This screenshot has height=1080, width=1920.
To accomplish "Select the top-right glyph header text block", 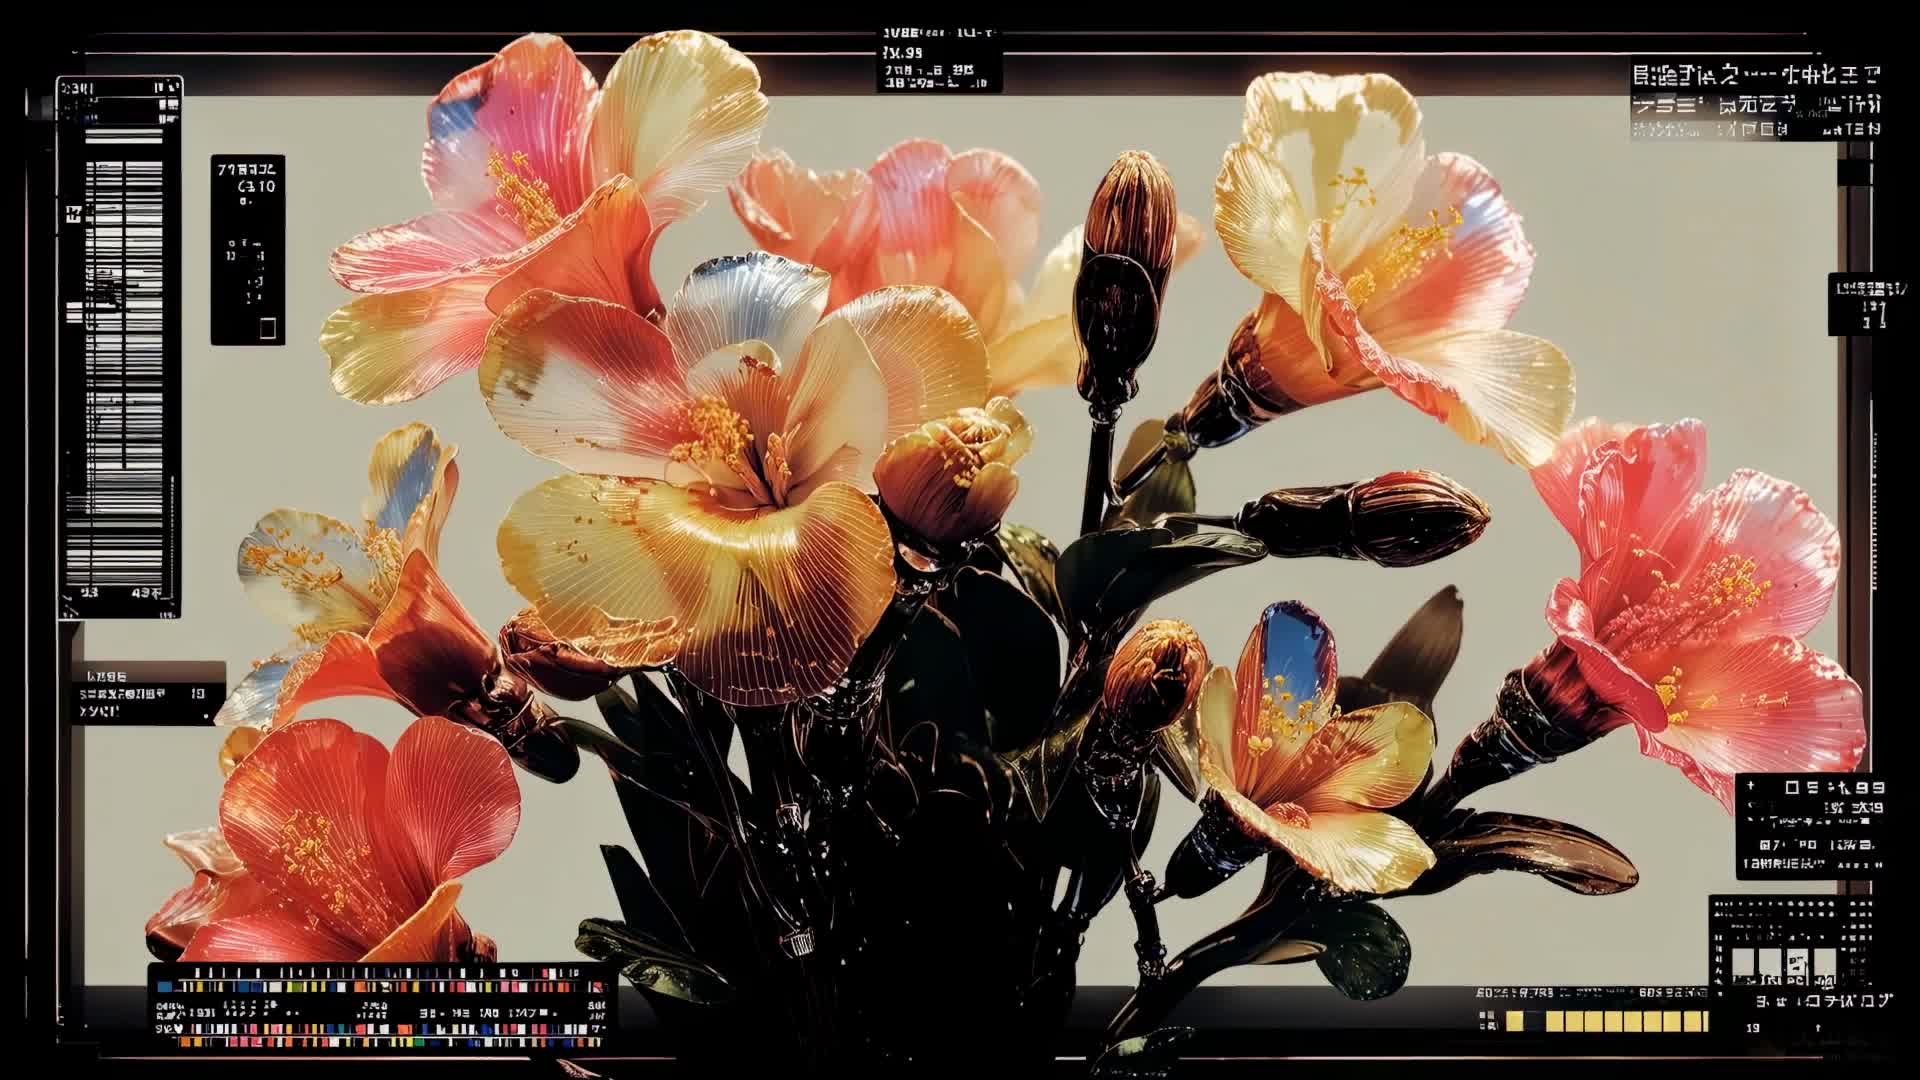I will click(1756, 102).
